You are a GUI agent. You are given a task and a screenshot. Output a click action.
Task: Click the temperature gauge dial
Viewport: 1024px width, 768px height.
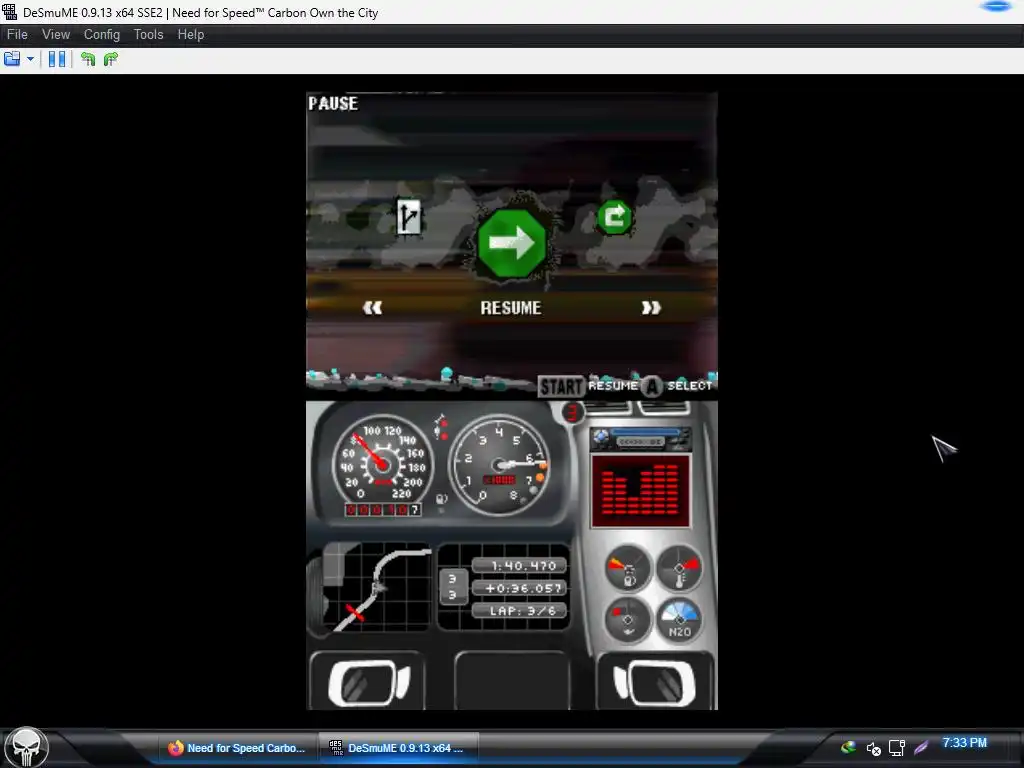pyautogui.click(x=679, y=568)
